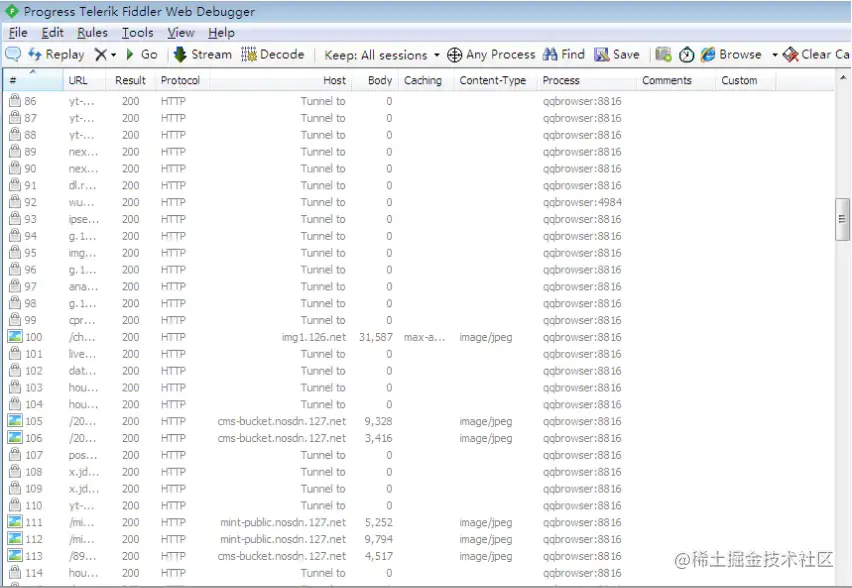Click the Replay toolbar button
Screen dimensions: 852x588
click(57, 54)
